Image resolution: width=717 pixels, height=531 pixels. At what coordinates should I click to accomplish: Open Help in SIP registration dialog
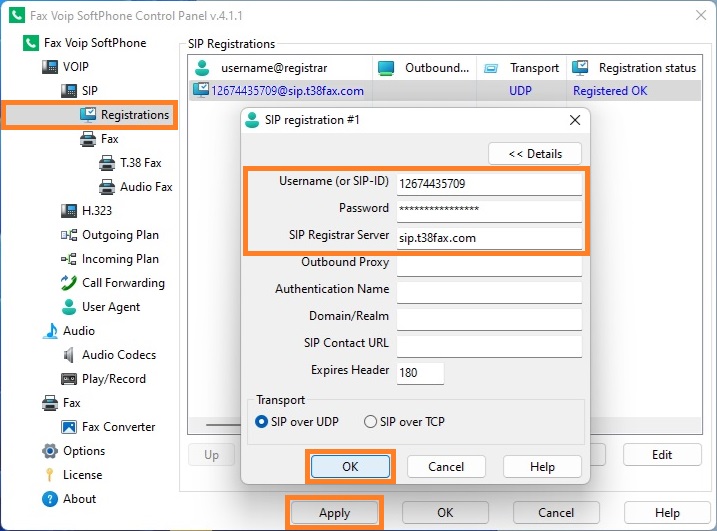click(542, 467)
